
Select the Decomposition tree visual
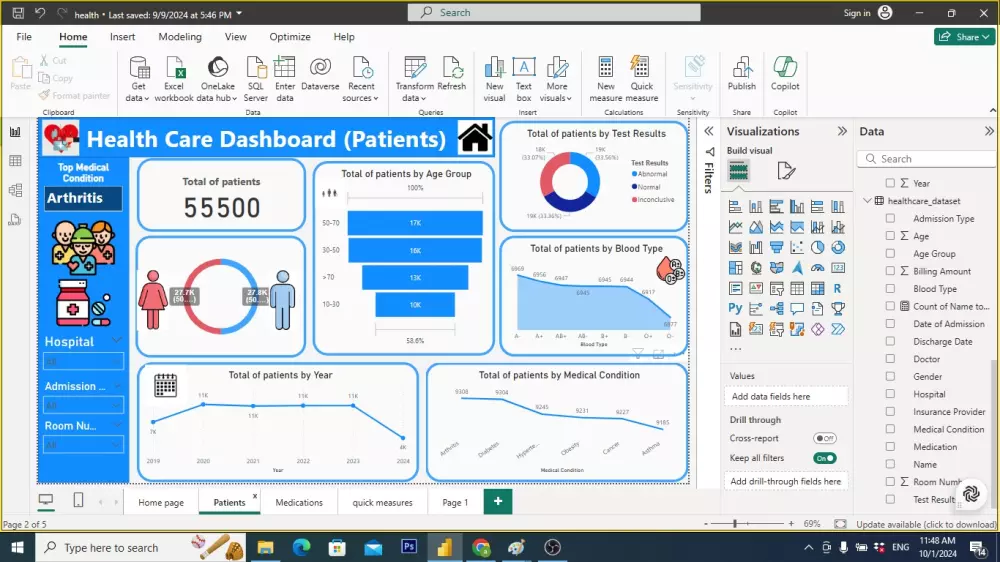click(x=776, y=309)
